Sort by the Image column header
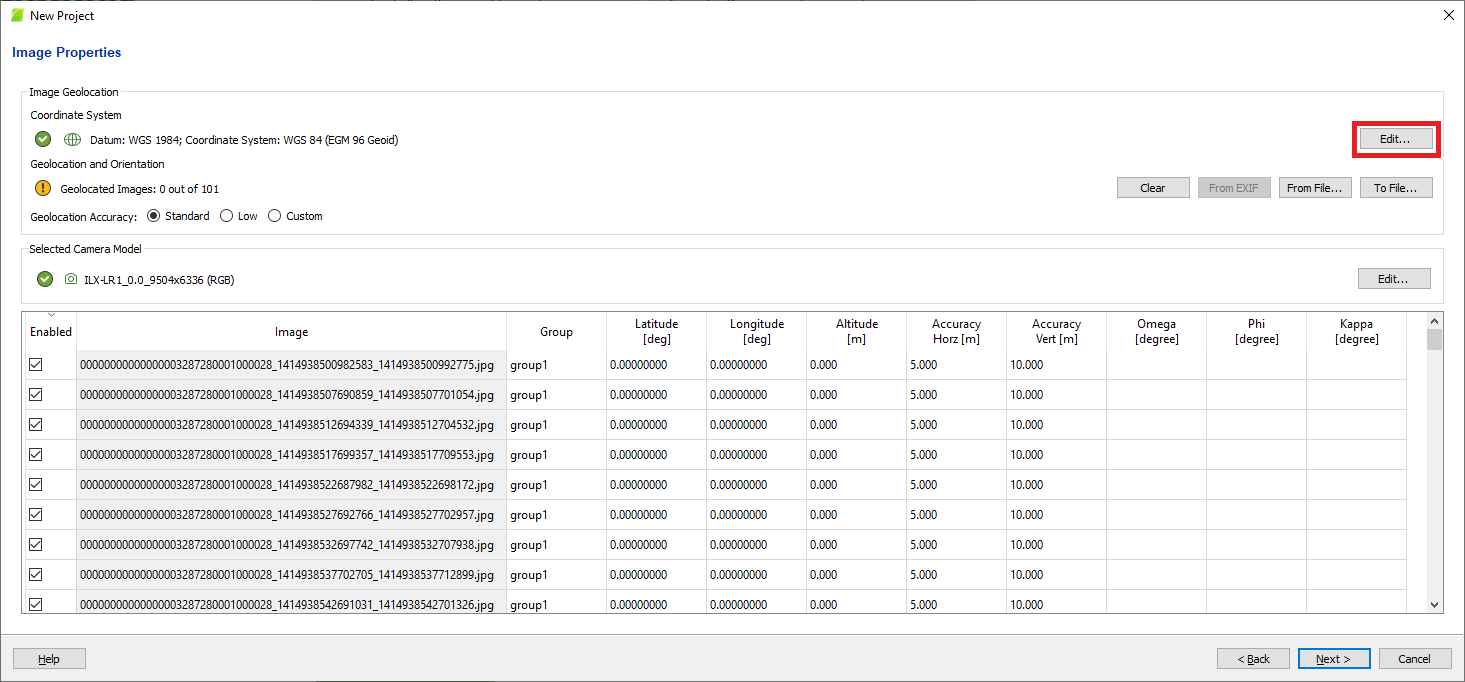This screenshot has height=682, width=1465. point(291,332)
